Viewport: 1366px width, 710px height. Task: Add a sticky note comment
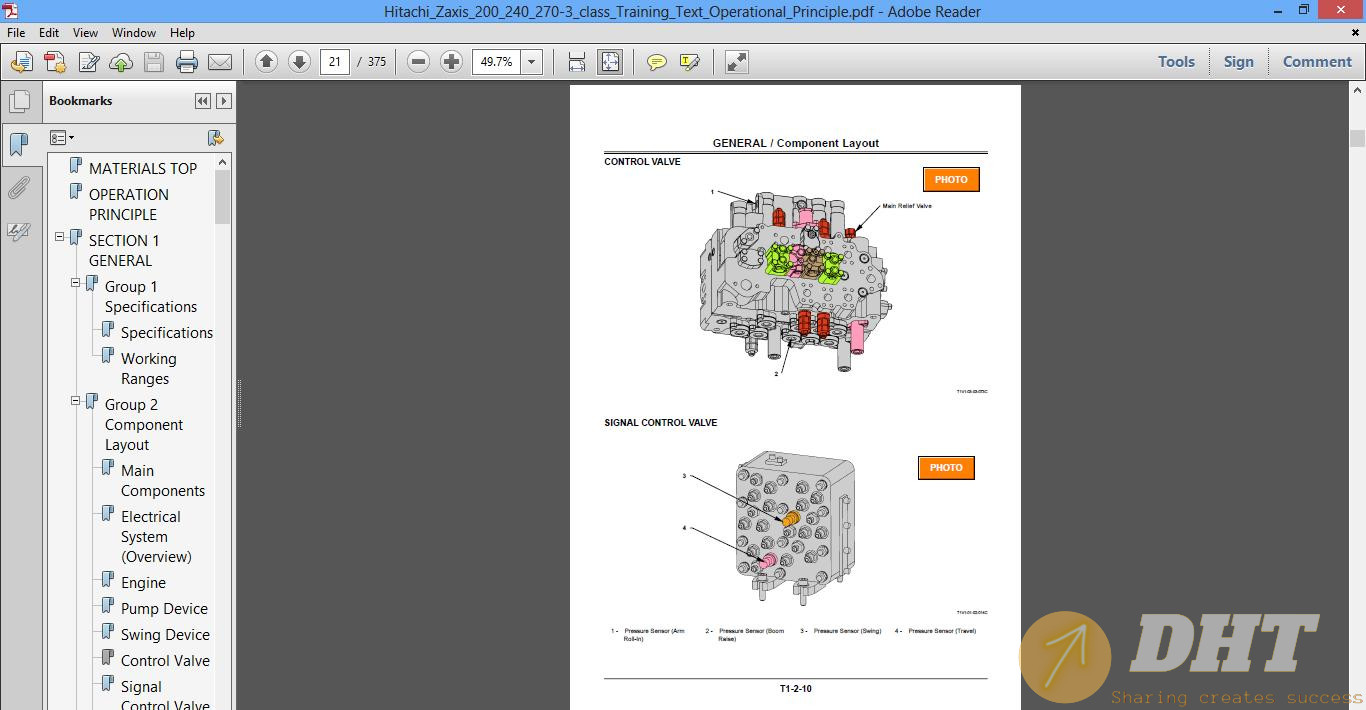point(657,62)
